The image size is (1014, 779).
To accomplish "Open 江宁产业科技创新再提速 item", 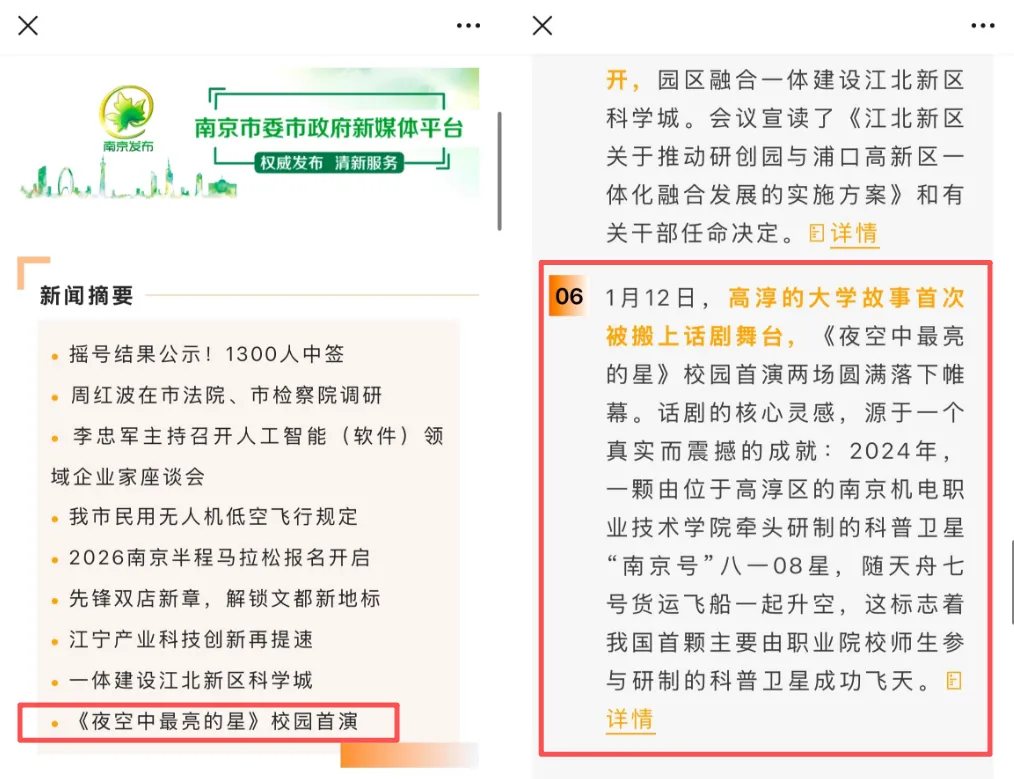I will click(191, 639).
